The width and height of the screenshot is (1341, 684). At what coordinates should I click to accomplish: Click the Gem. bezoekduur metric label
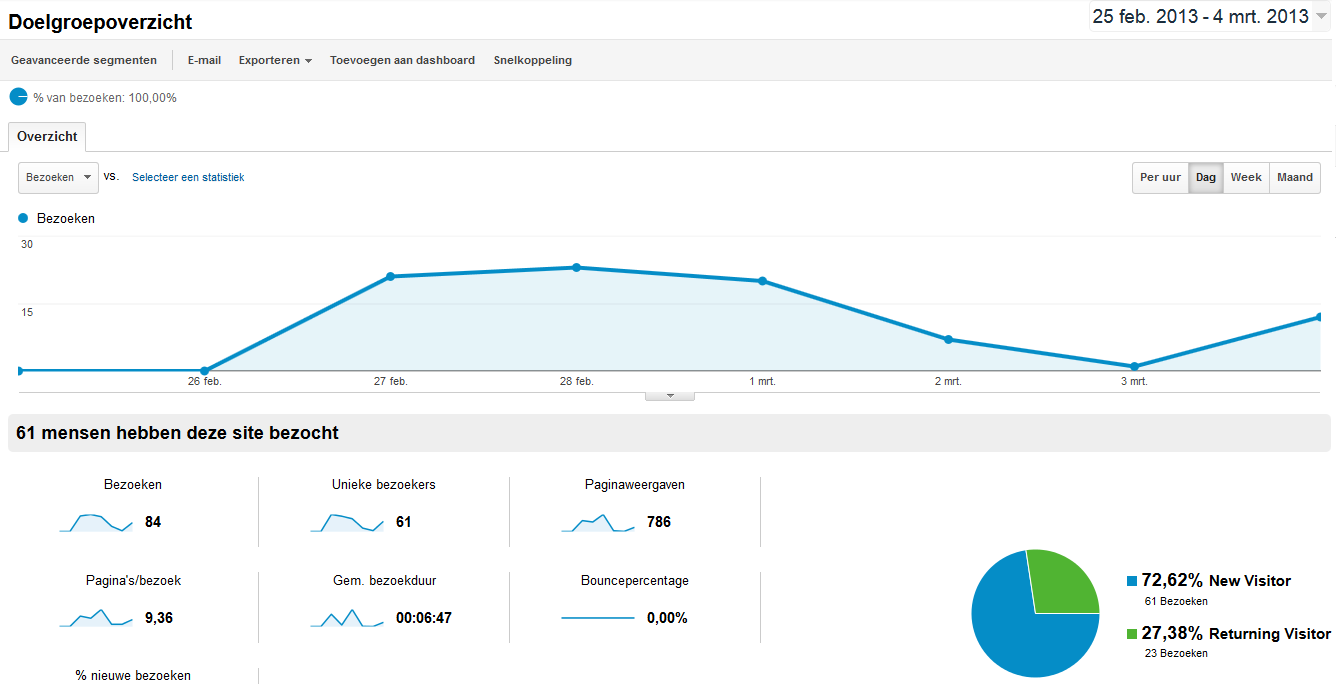[x=384, y=581]
